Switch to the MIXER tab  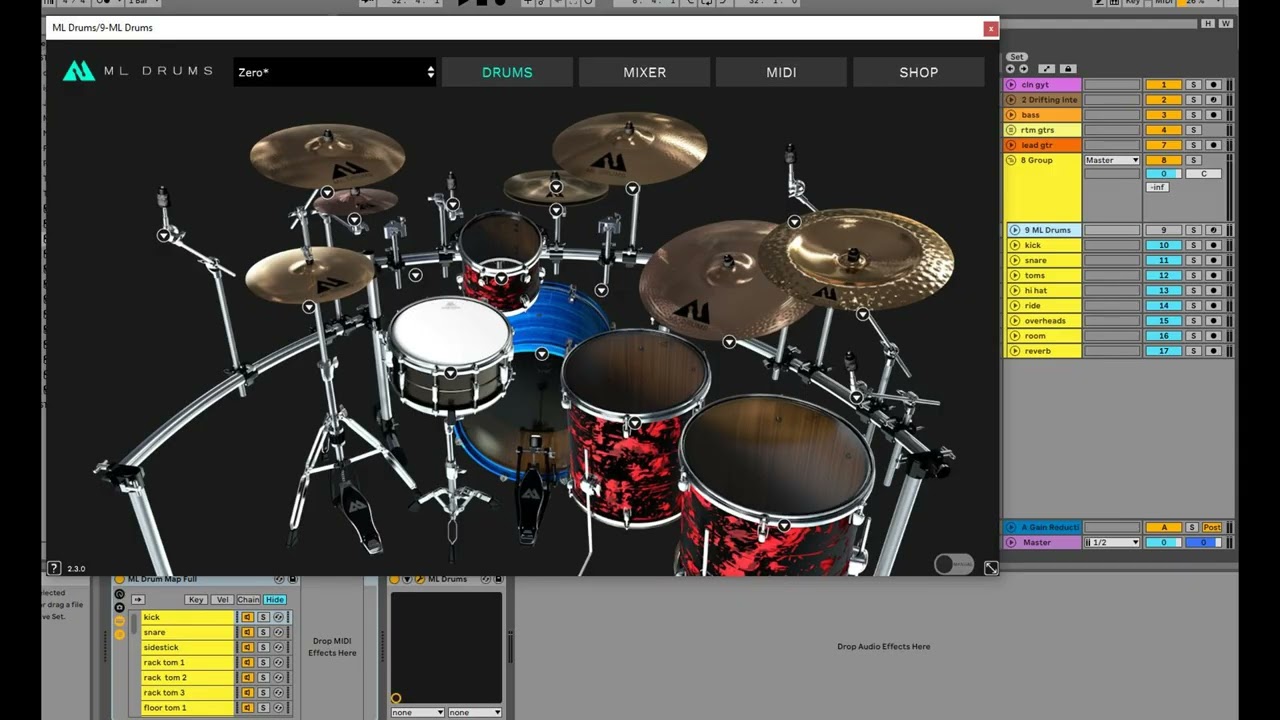[645, 72]
